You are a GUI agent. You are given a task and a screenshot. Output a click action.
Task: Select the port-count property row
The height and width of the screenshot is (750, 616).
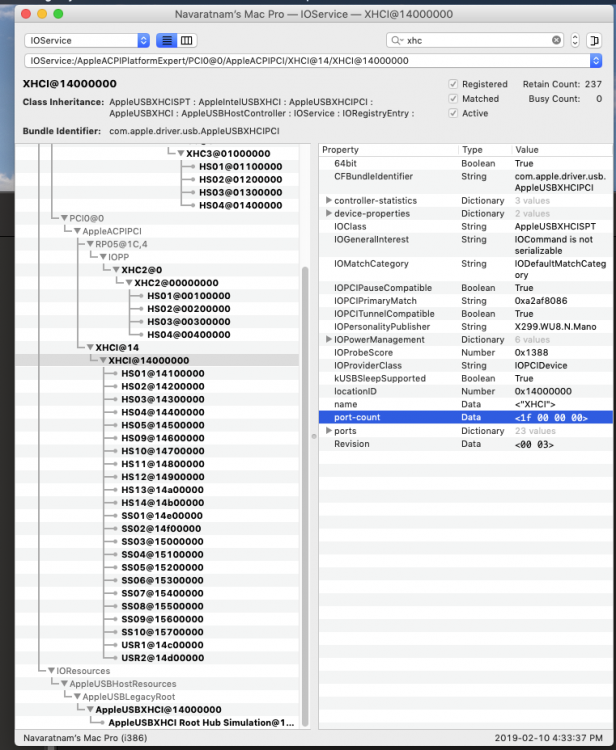pos(465,417)
